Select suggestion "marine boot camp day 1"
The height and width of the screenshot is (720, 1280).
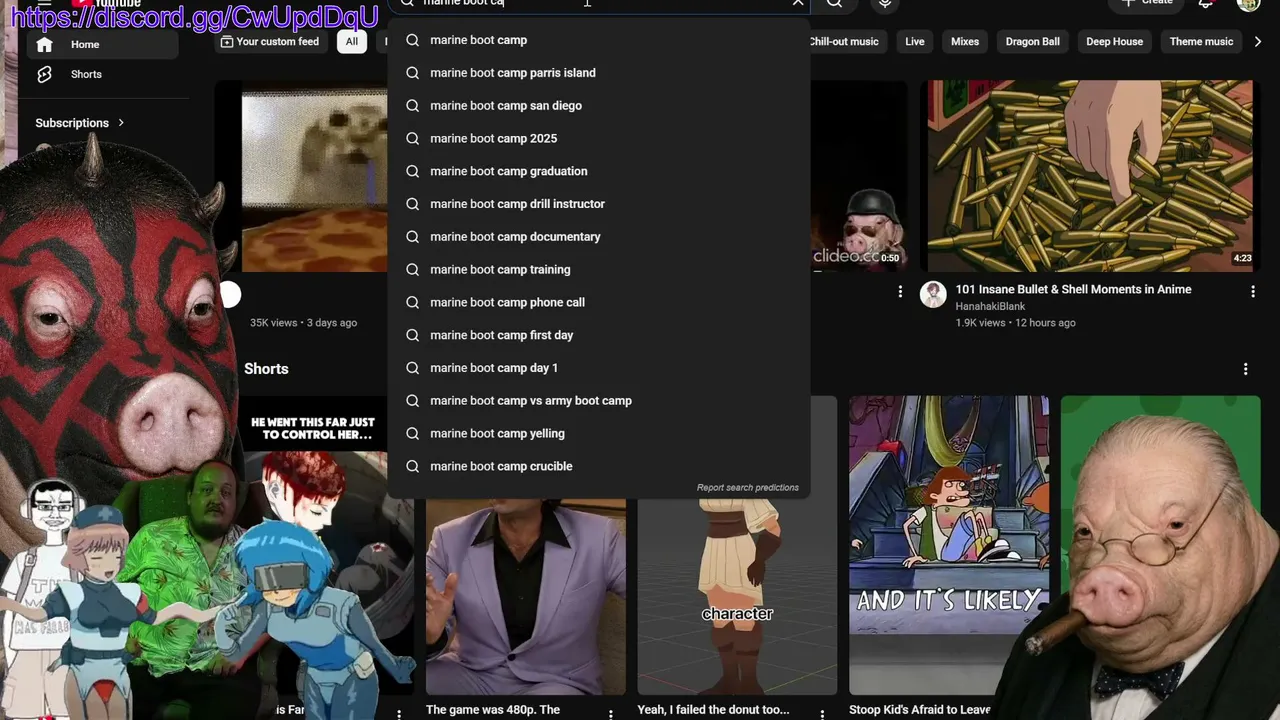coord(598,368)
